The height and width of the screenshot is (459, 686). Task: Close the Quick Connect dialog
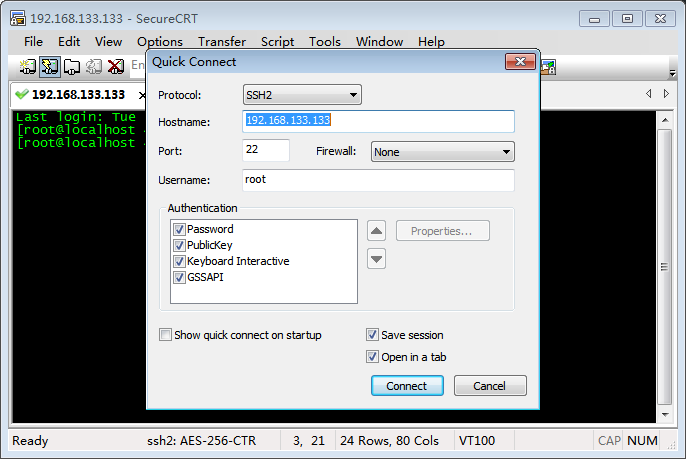tap(520, 62)
